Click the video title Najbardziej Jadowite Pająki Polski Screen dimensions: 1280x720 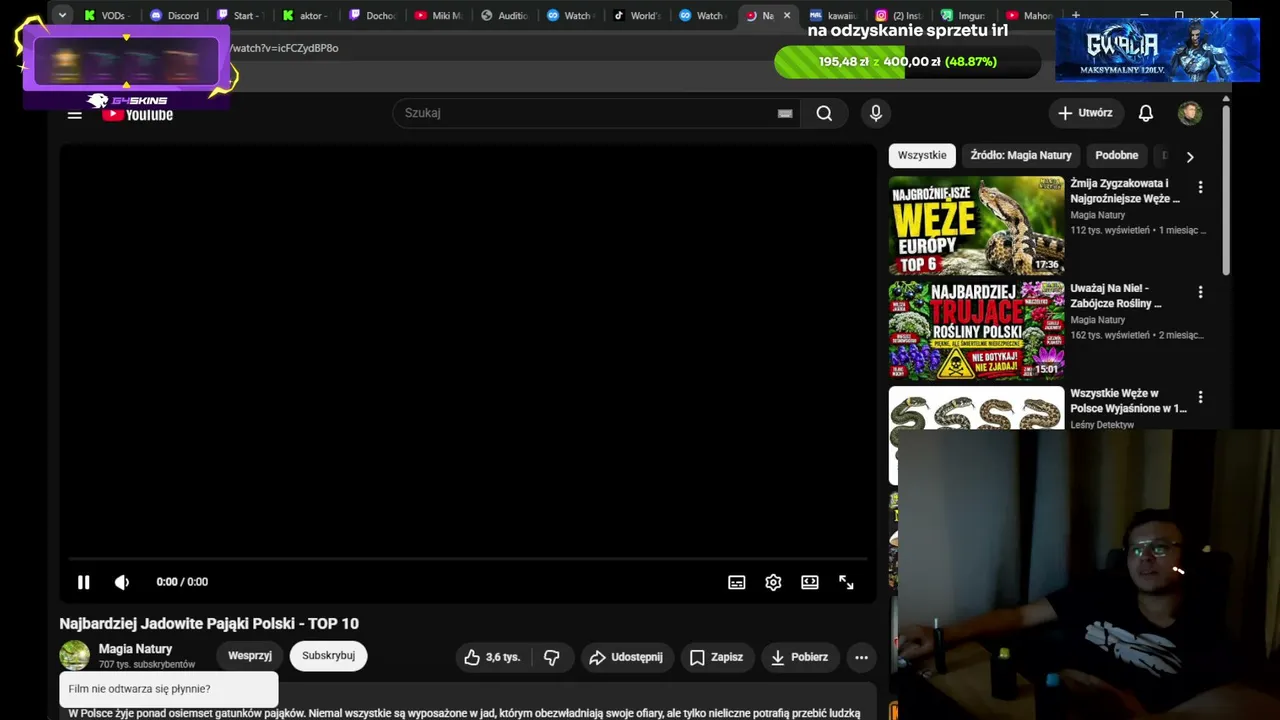(209, 624)
